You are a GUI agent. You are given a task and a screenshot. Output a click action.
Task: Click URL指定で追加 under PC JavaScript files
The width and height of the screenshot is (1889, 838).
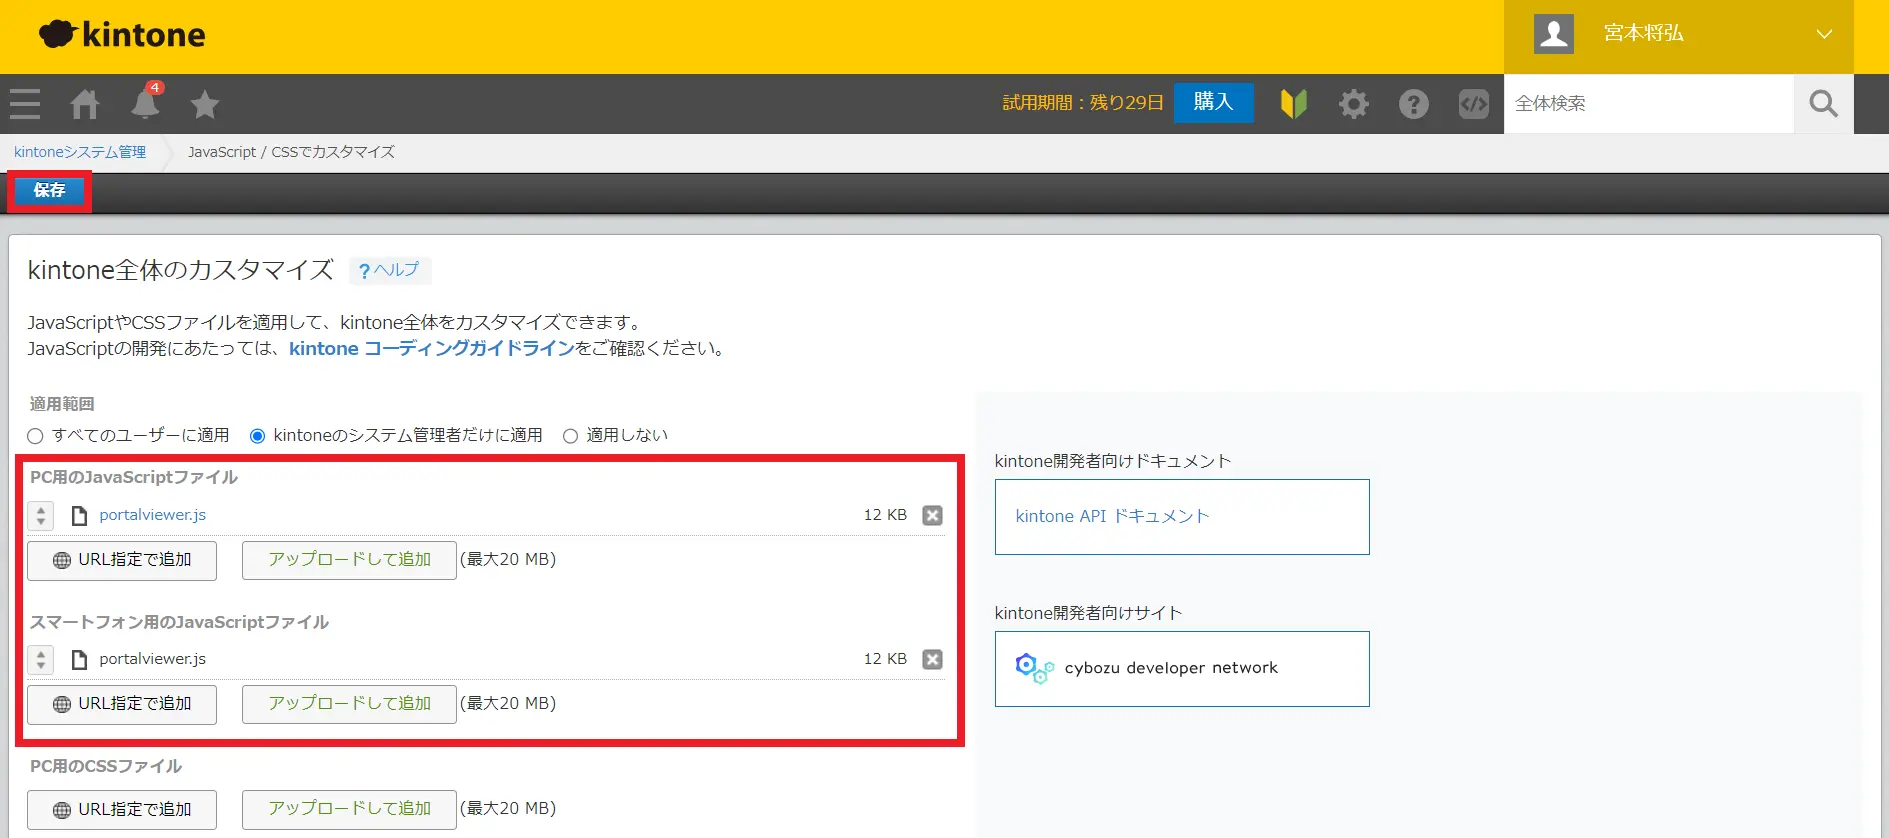point(122,560)
